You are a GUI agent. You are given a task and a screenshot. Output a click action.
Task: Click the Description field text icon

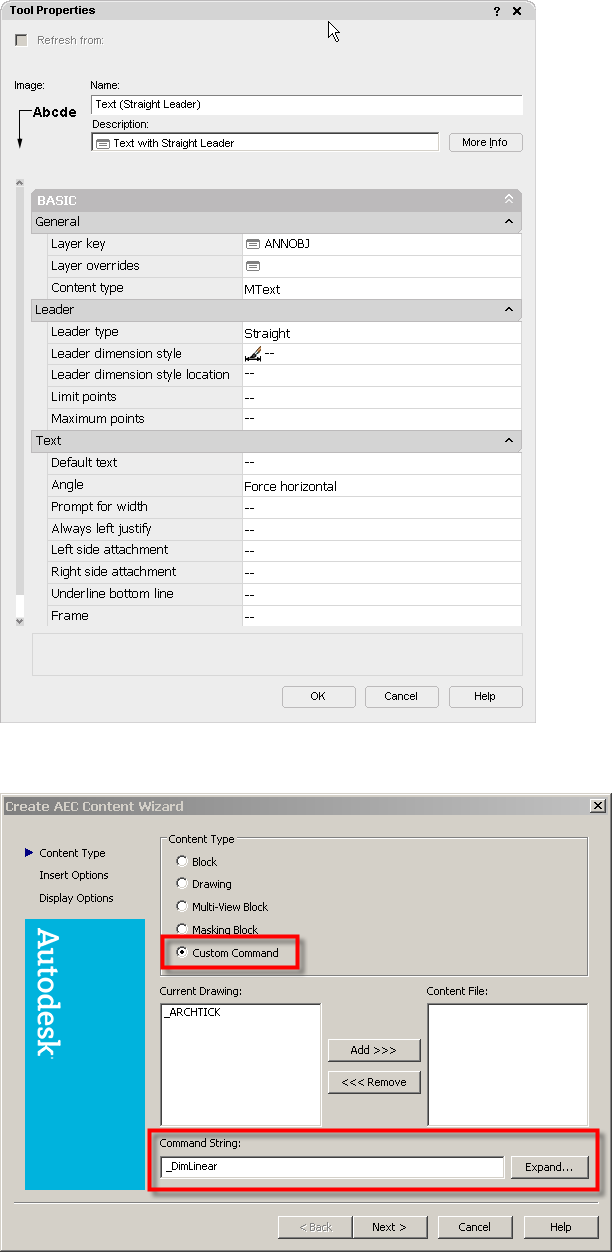pyautogui.click(x=102, y=143)
